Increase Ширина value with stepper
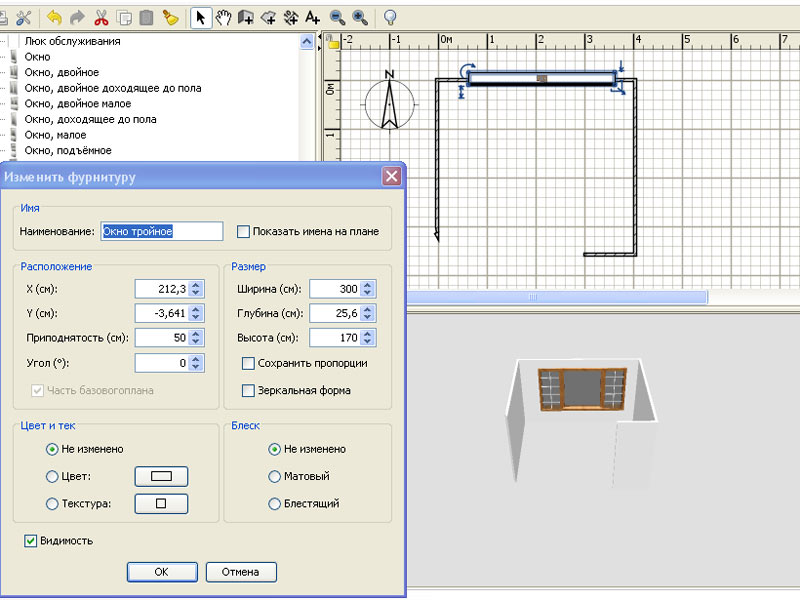 (x=367, y=285)
